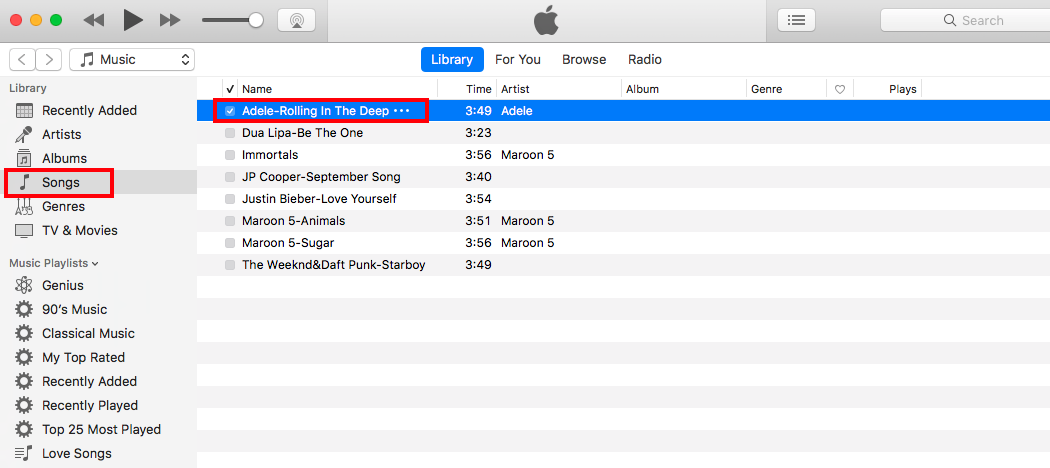Sort by the checkmark column header
Screen dimensions: 1050x468
tap(230, 89)
